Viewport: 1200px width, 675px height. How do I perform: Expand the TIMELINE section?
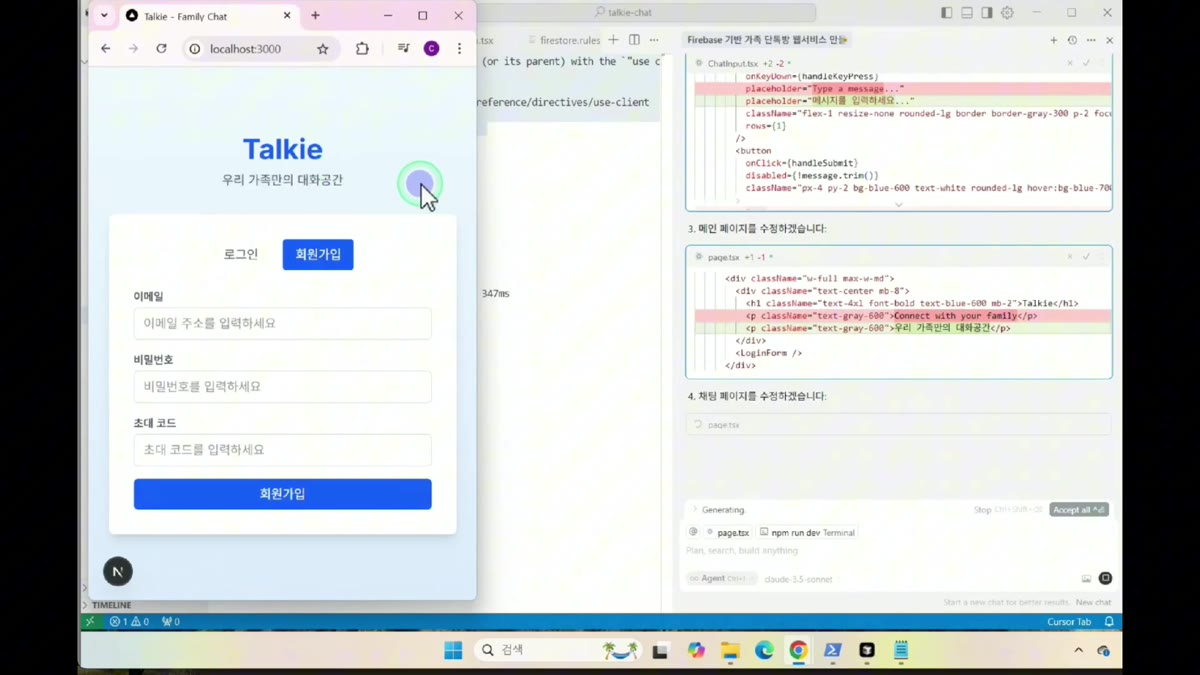point(111,605)
